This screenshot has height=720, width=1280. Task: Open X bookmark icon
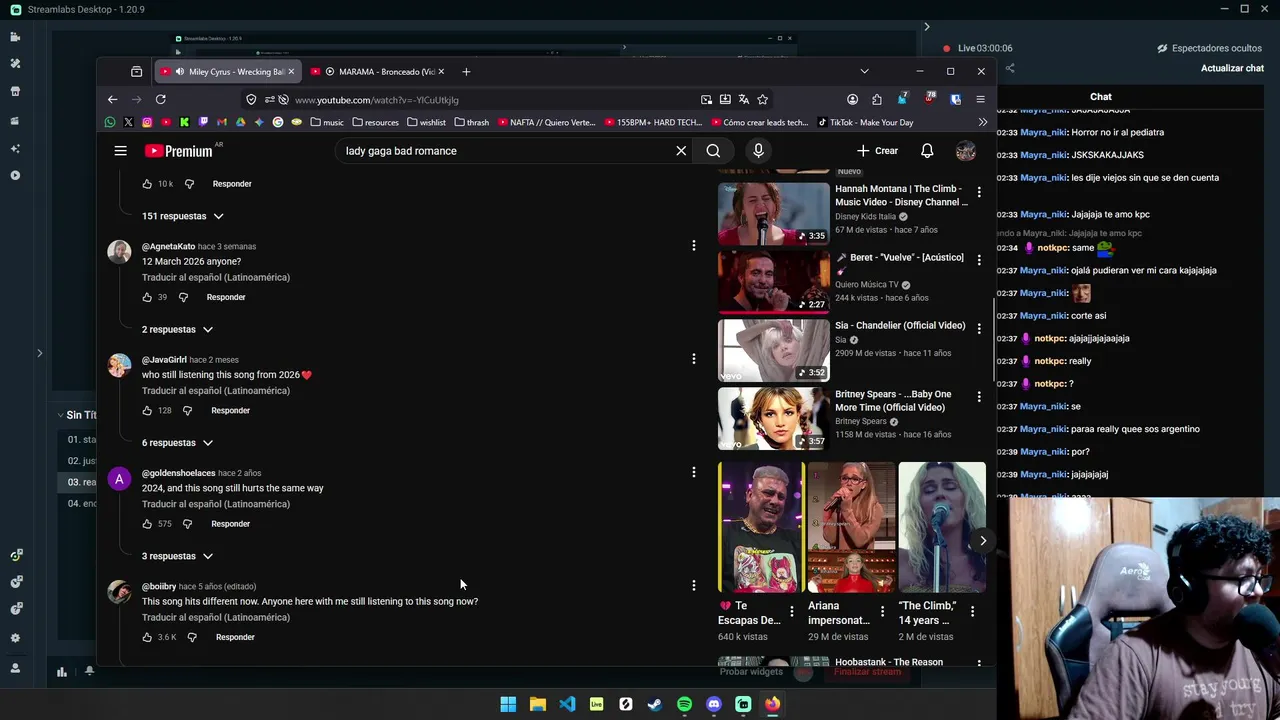[x=128, y=122]
